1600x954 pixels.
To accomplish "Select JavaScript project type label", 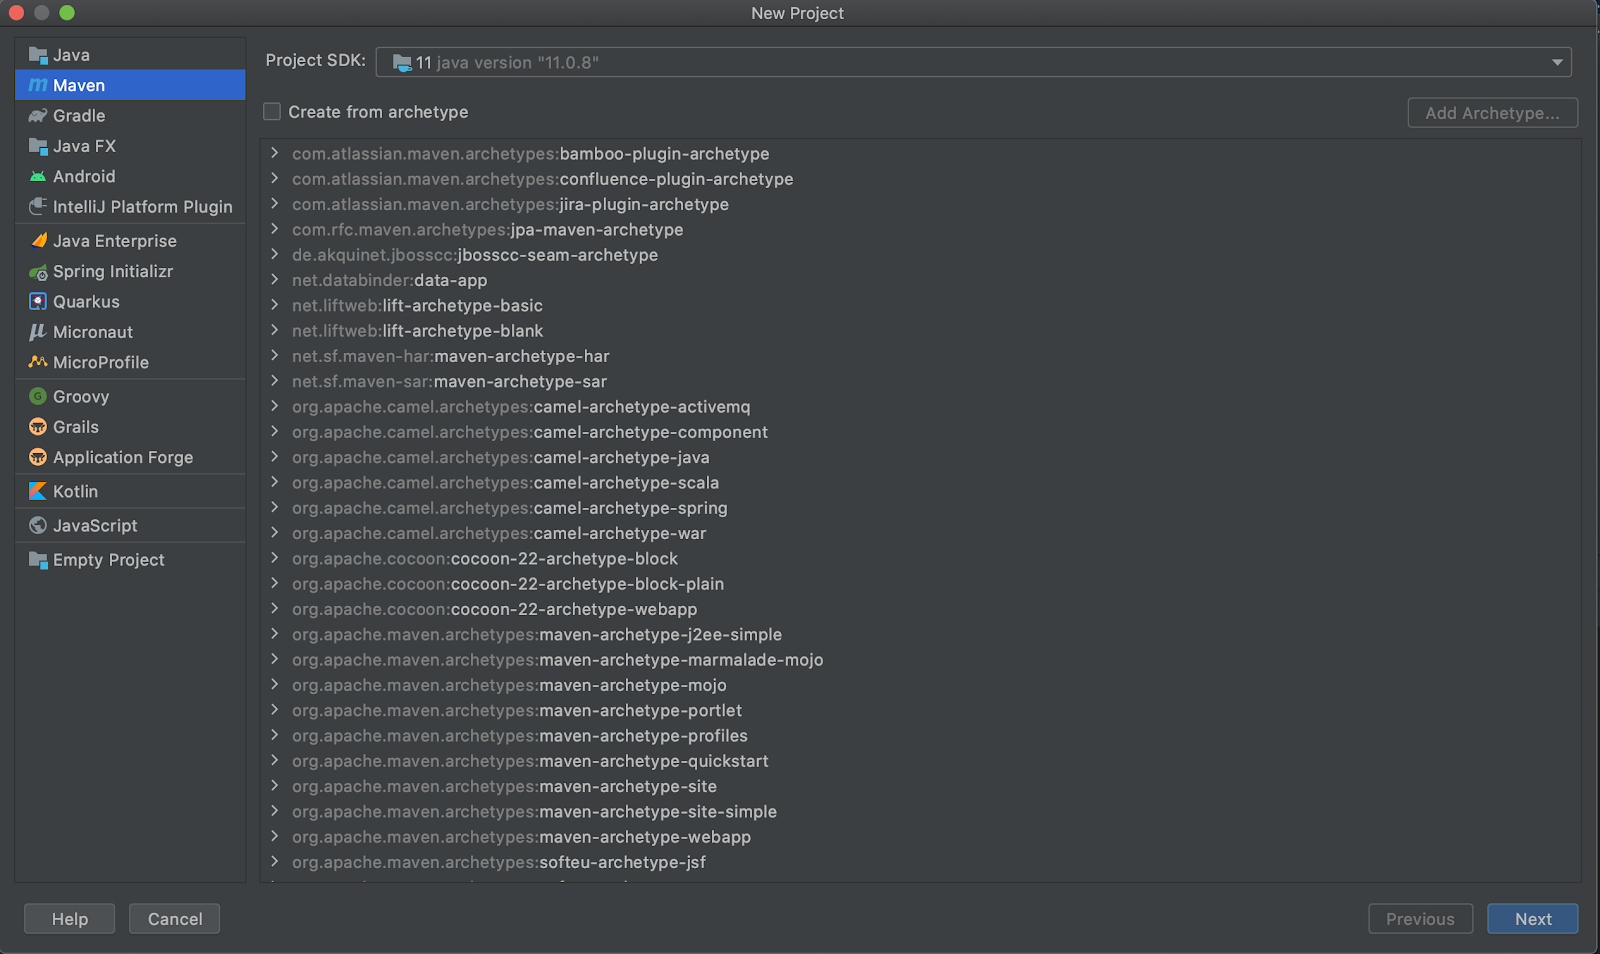I will point(95,526).
